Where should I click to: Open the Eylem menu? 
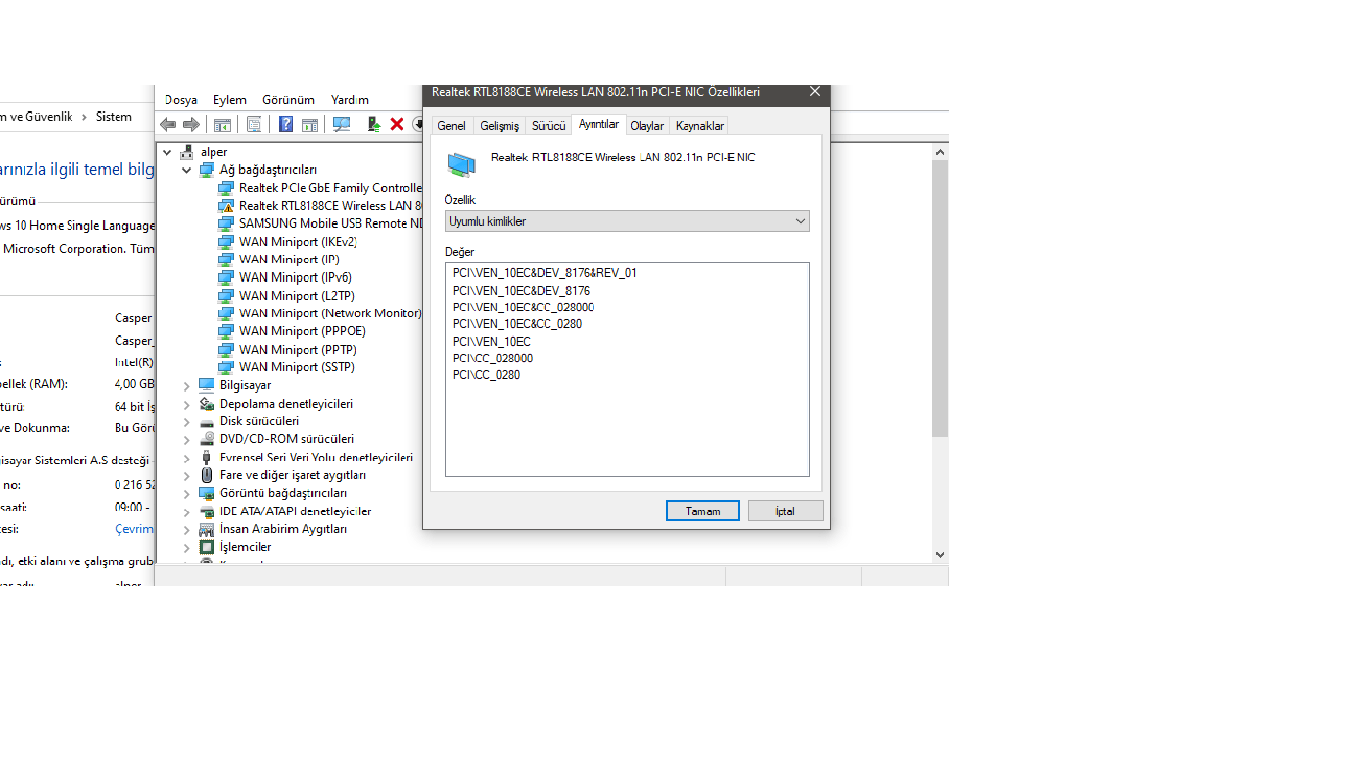click(229, 100)
